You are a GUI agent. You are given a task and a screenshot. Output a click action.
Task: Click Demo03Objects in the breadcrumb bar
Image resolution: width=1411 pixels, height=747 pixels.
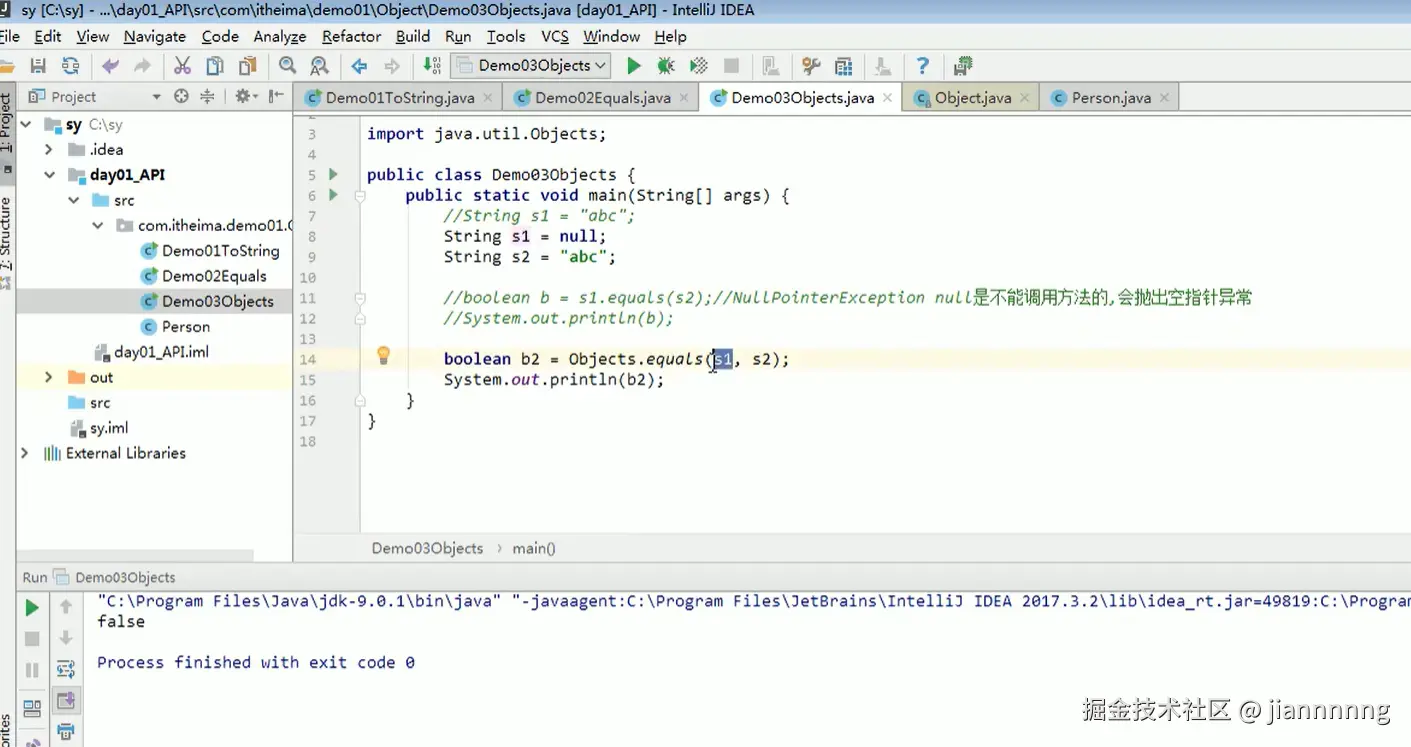point(427,548)
